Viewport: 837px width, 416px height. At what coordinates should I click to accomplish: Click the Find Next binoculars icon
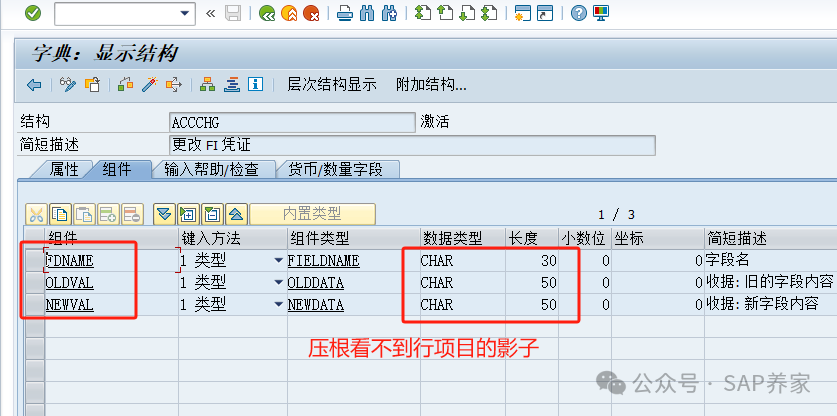tap(389, 13)
